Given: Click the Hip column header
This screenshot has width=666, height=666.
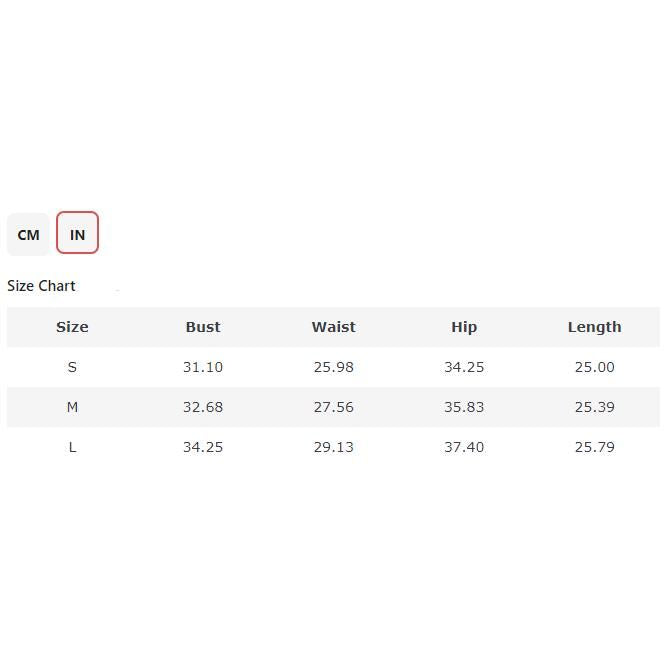Looking at the screenshot, I should pos(464,327).
